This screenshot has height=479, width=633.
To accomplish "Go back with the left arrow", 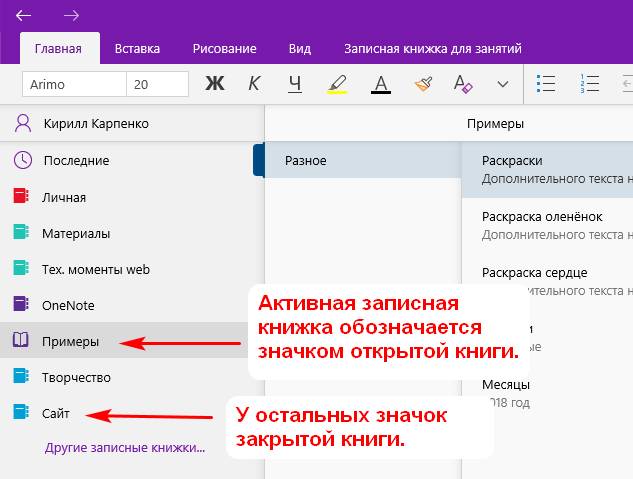I will coord(23,15).
